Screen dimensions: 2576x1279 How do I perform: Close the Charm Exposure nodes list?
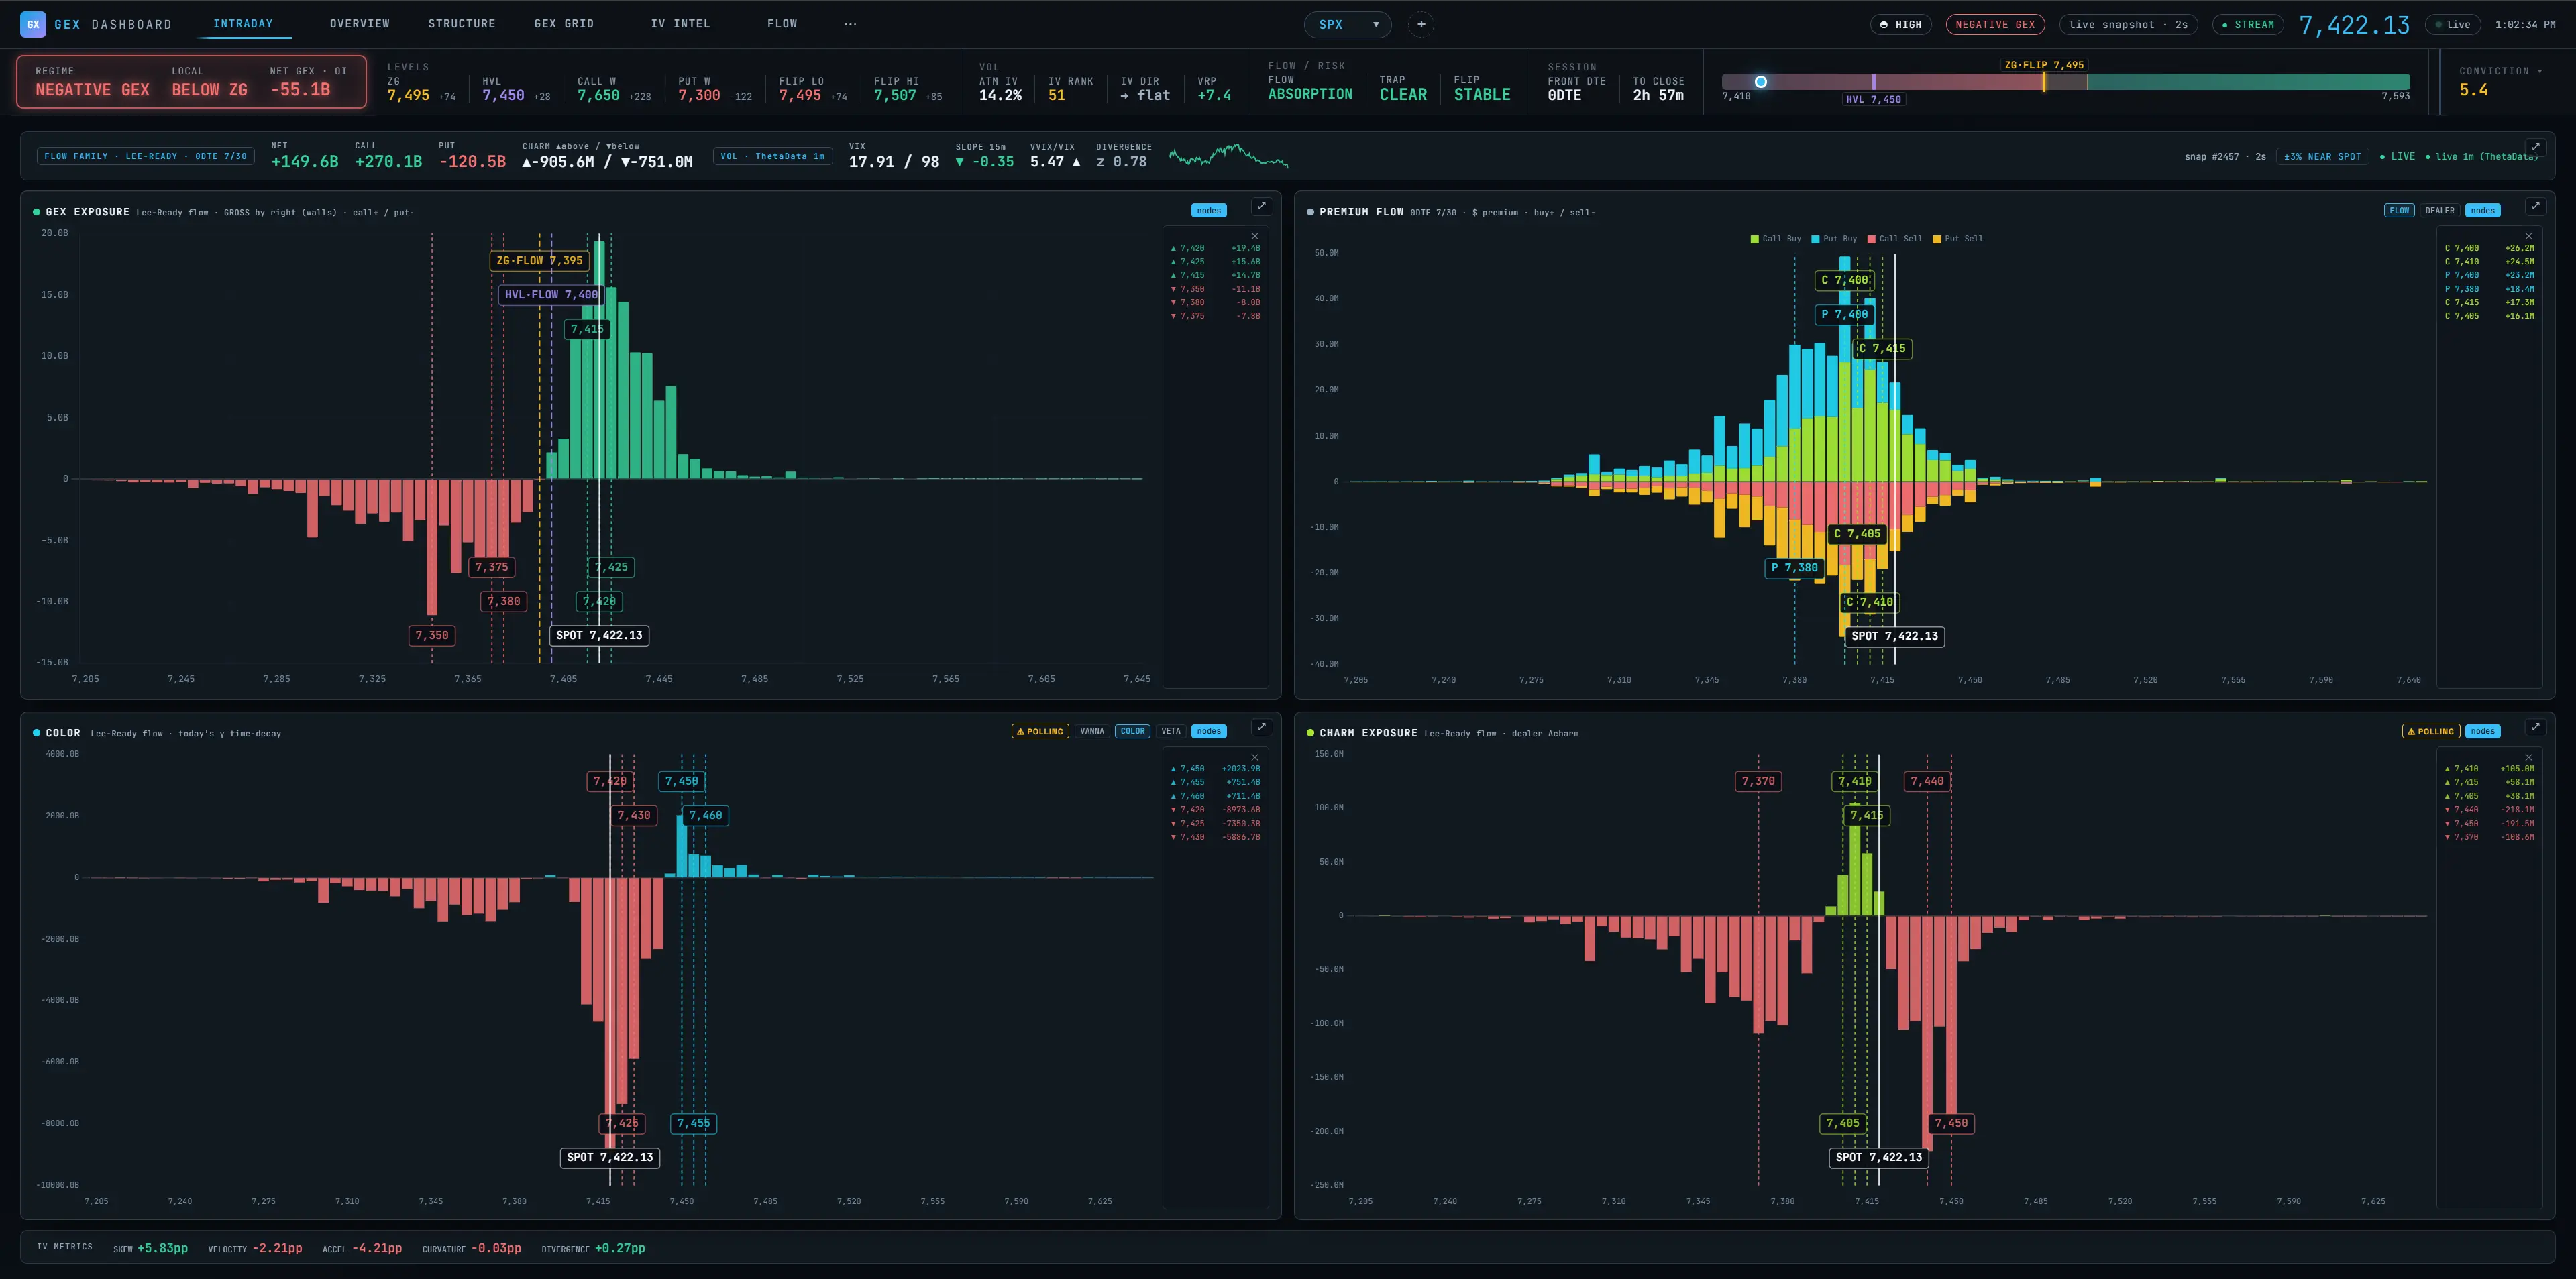pos(2529,757)
